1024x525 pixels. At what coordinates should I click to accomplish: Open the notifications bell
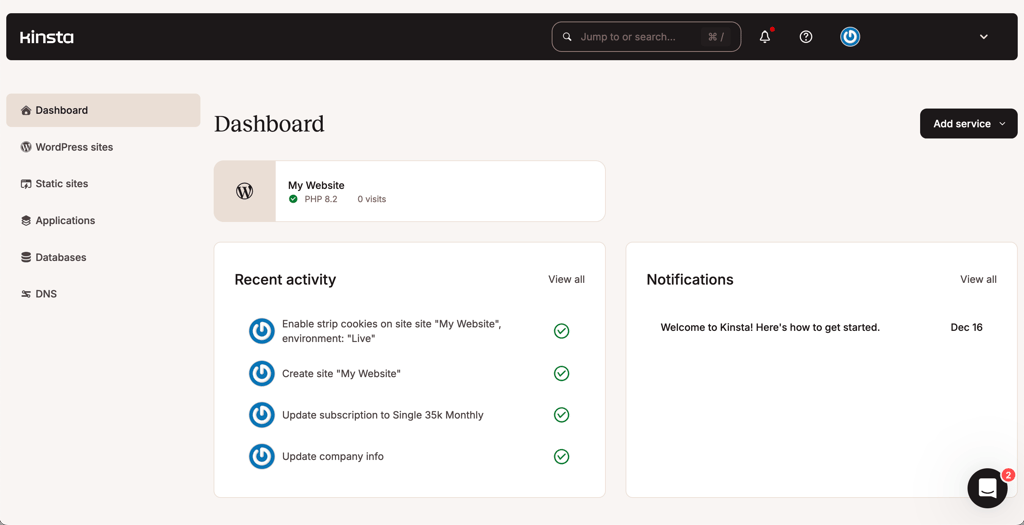(765, 37)
